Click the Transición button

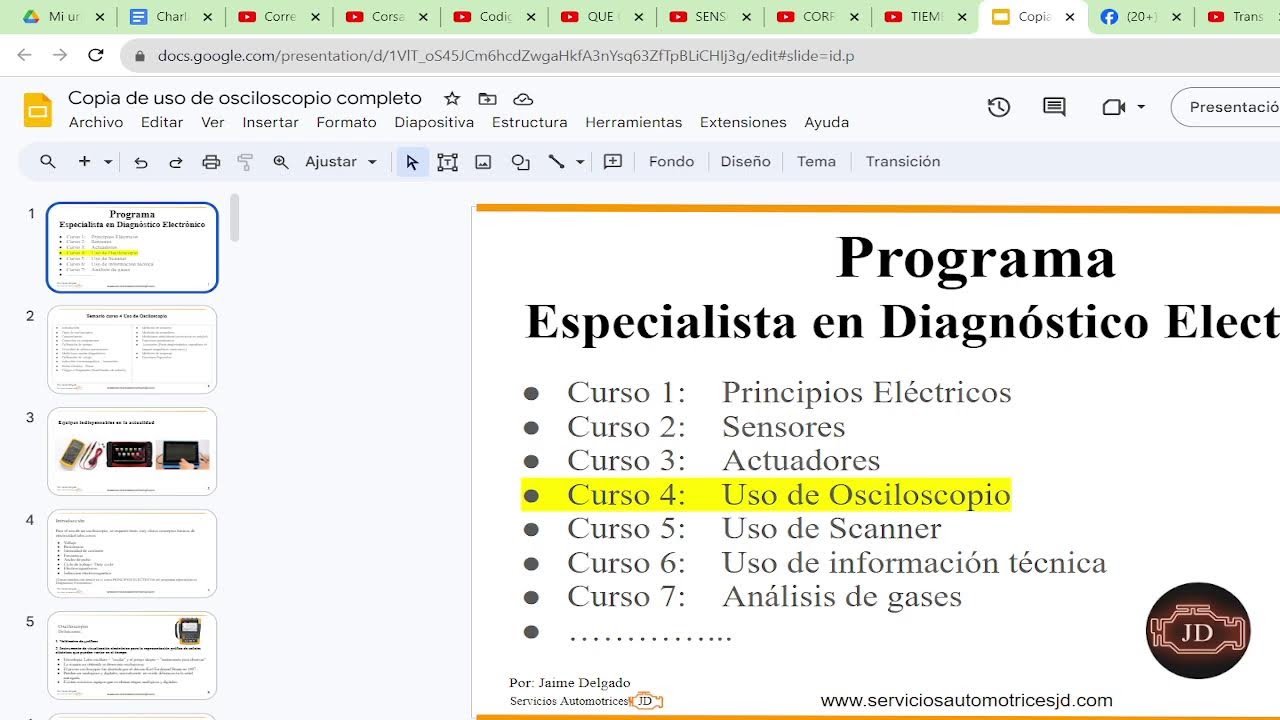(903, 161)
